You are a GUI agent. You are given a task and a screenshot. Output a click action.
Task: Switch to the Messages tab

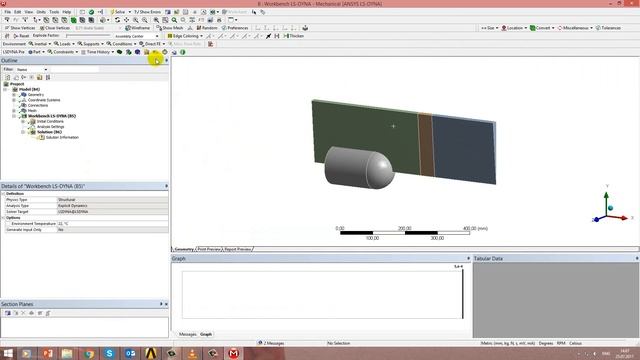187,334
